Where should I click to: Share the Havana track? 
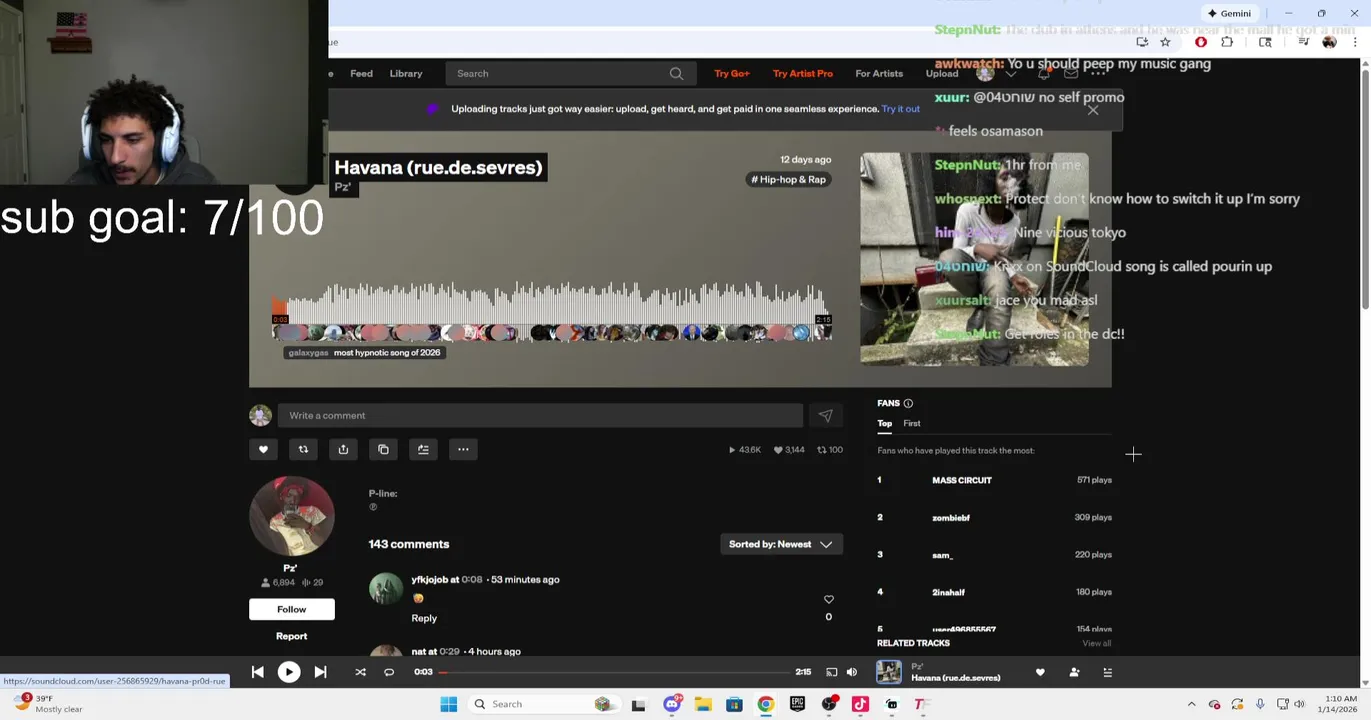pos(343,449)
